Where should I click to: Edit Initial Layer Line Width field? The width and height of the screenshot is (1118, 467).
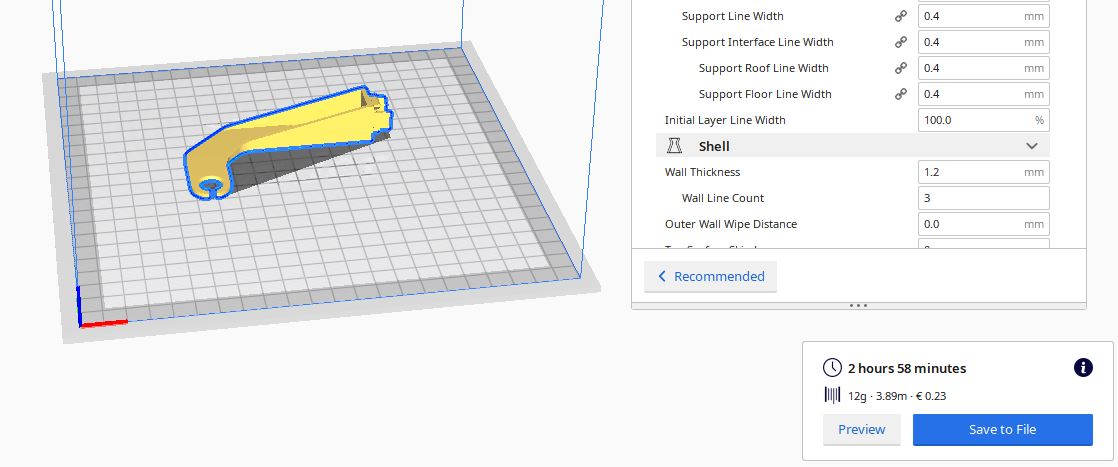point(983,120)
